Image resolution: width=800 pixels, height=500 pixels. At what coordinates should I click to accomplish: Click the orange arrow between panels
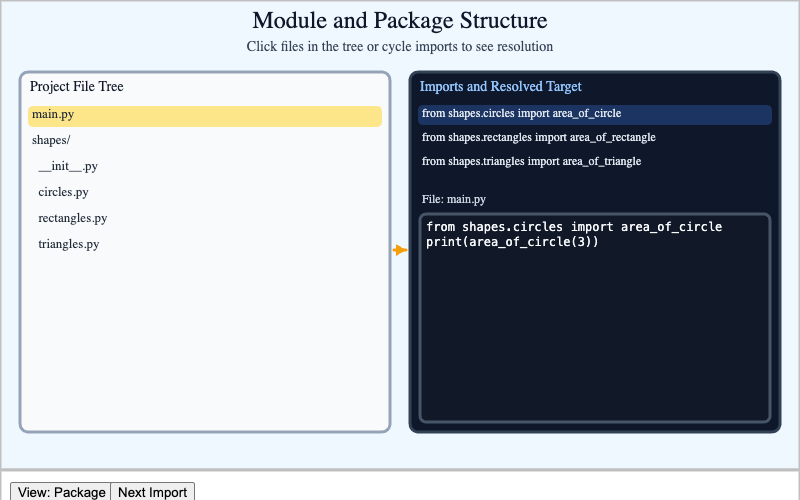400,250
